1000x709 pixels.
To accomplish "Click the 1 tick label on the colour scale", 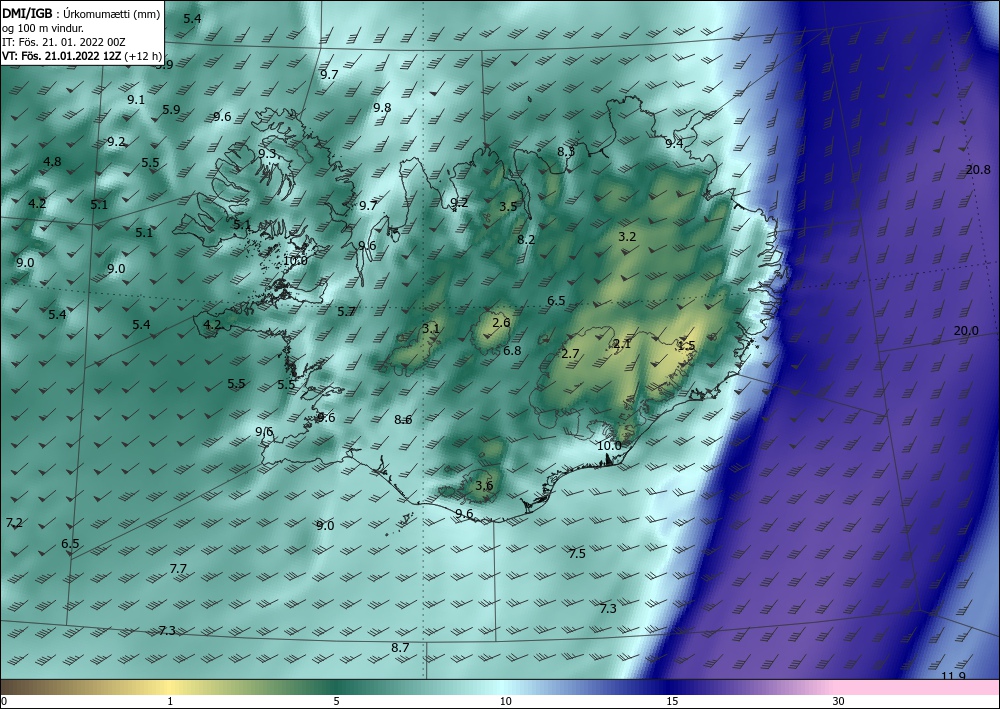I will click(170, 701).
